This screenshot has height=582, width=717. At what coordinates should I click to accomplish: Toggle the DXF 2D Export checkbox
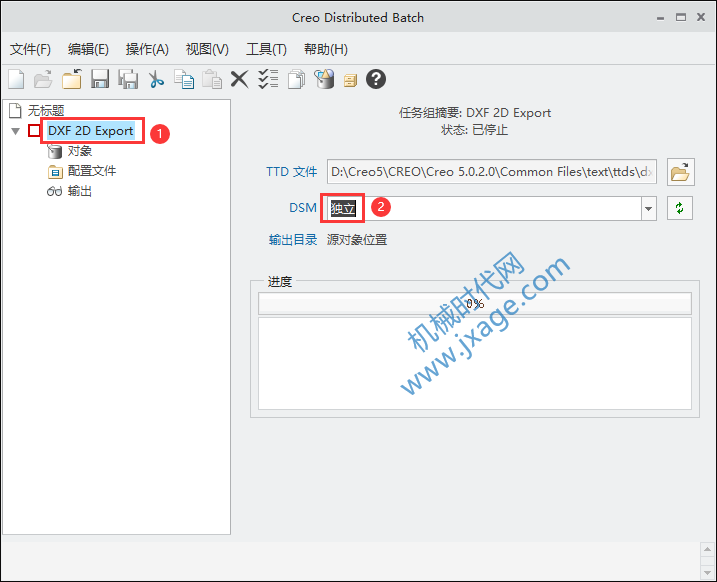34,131
